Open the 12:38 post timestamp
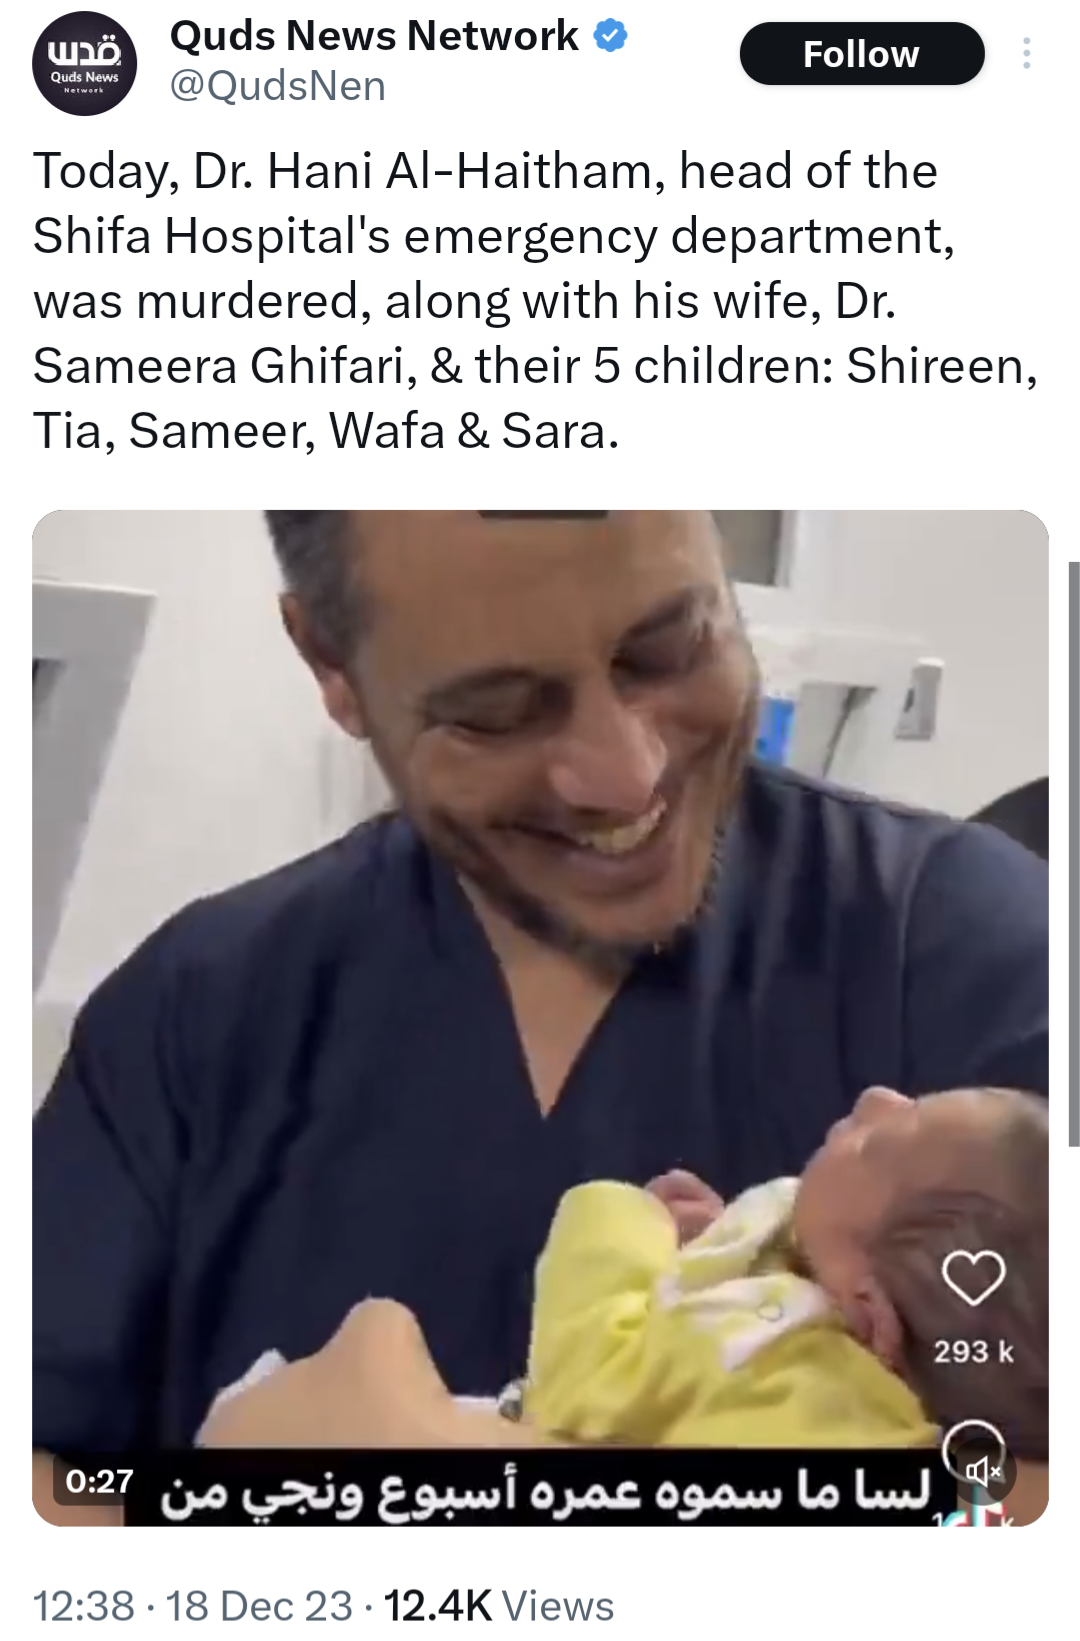This screenshot has height=1641, width=1080. (84, 1606)
